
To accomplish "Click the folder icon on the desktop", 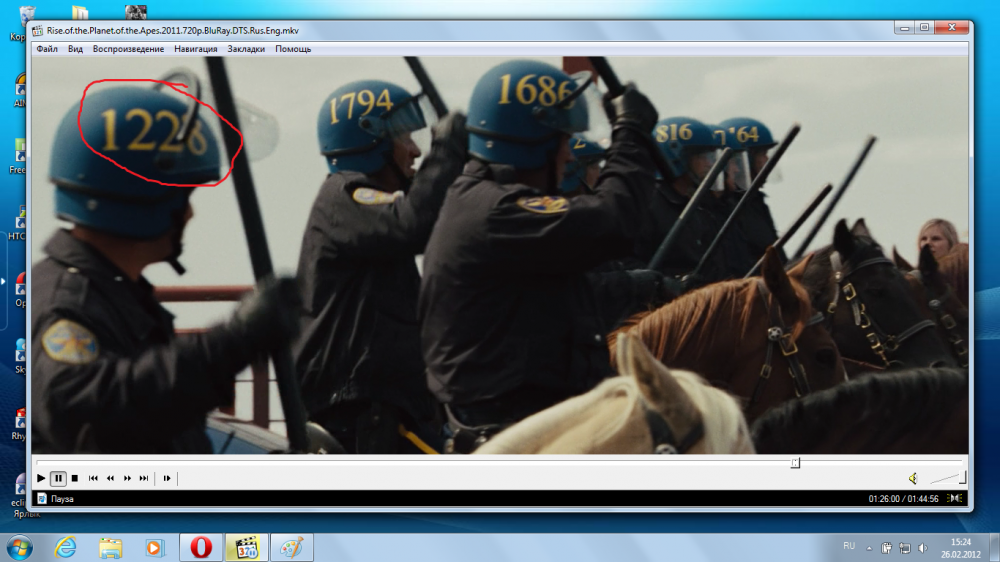I will [80, 12].
